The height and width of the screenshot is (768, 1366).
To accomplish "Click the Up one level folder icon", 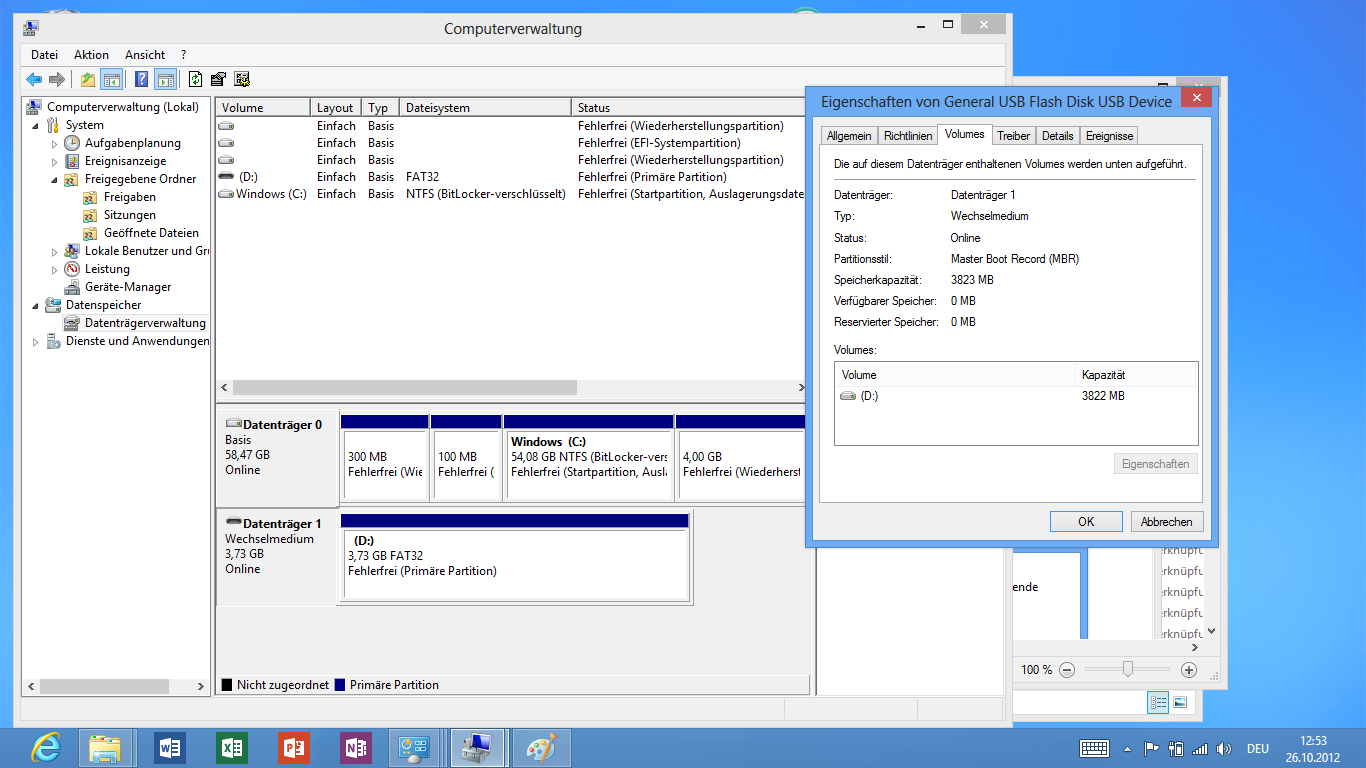I will click(88, 79).
